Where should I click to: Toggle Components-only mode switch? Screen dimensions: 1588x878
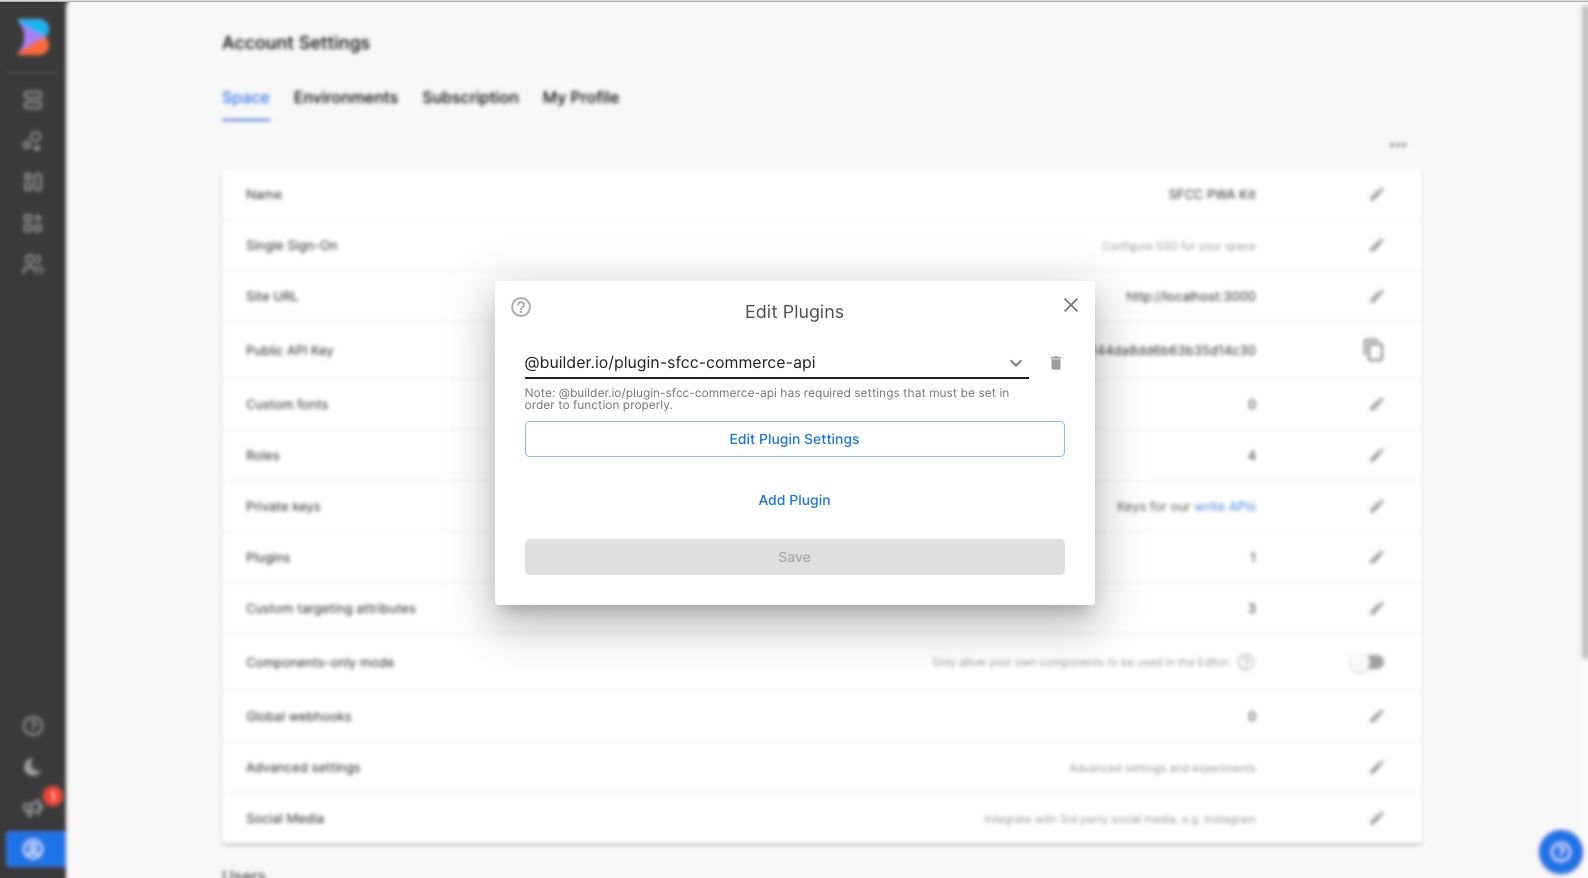pos(1368,662)
